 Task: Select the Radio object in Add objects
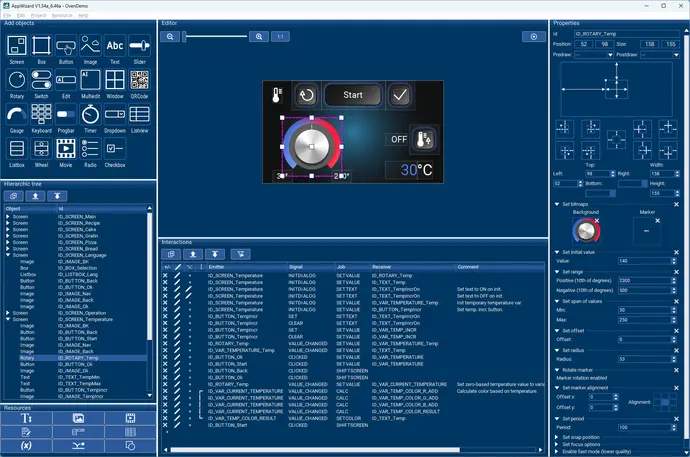click(90, 149)
